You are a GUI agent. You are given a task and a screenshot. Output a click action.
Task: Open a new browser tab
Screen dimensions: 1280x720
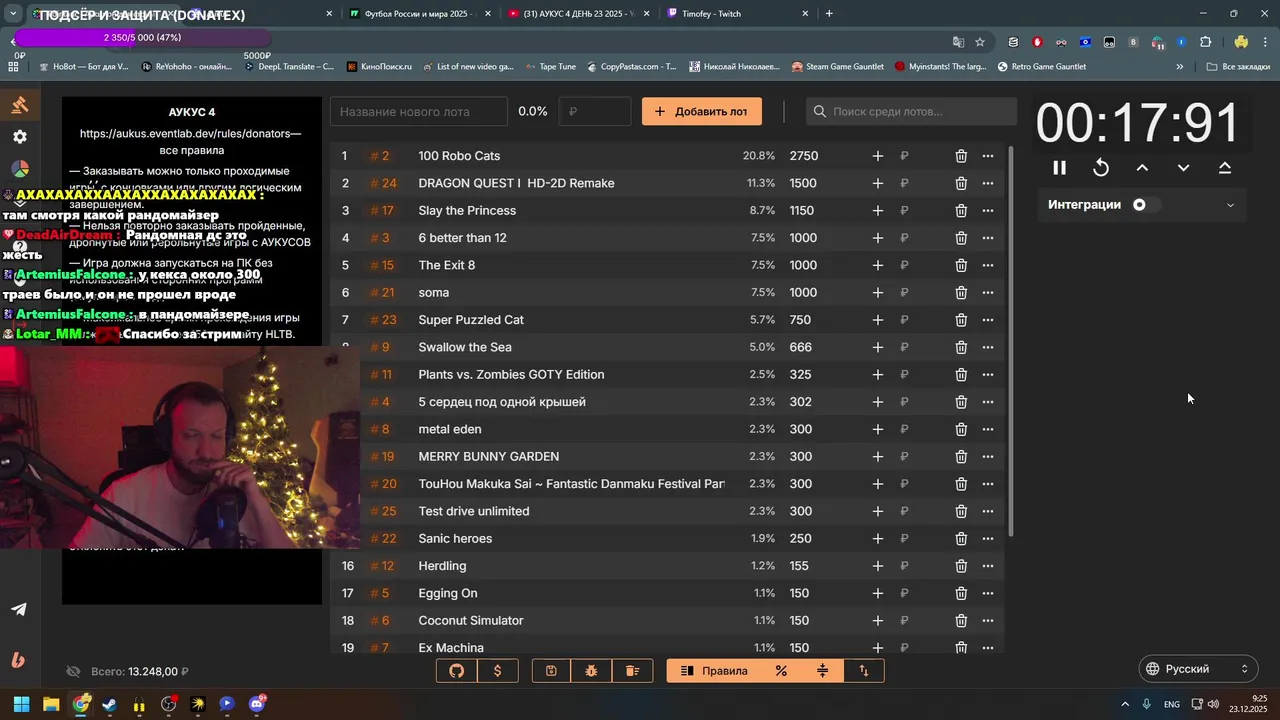(x=829, y=14)
